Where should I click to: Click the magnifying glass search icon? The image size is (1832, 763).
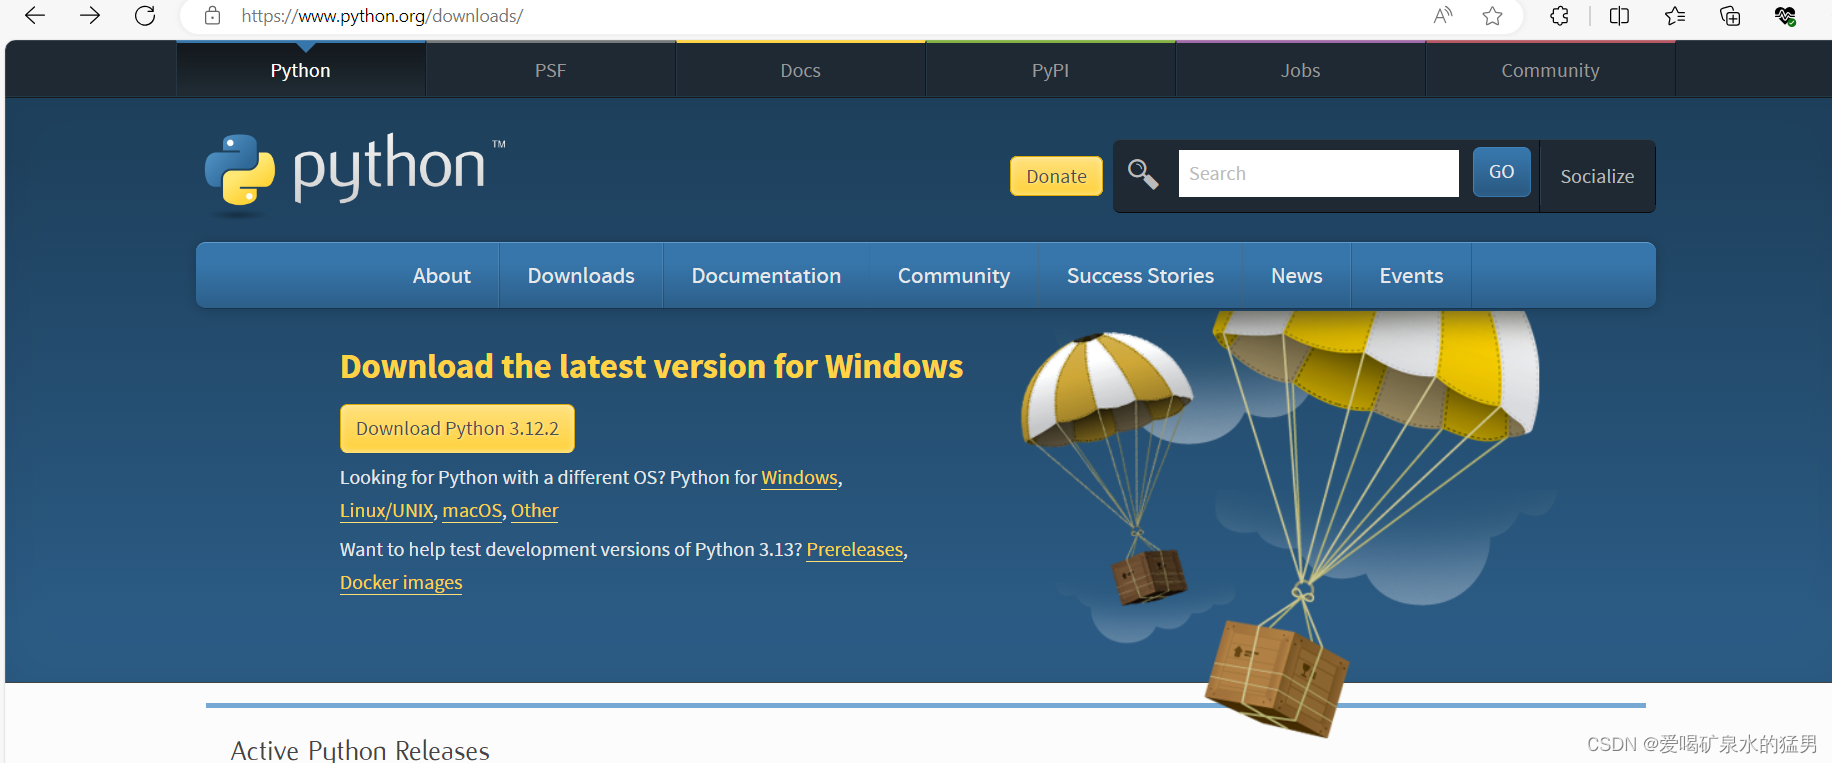pos(1143,174)
